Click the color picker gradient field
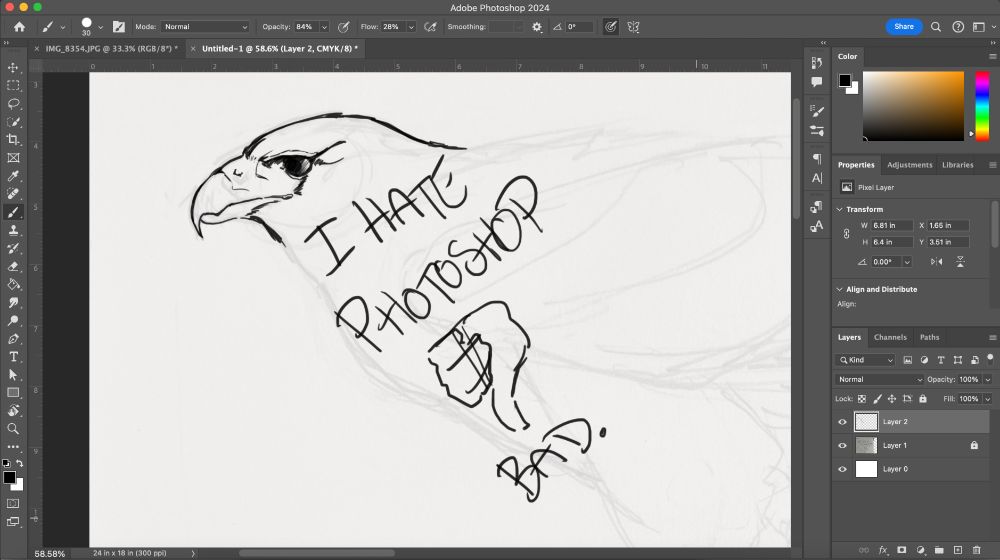Image resolution: width=1000 pixels, height=560 pixels. pyautogui.click(x=913, y=105)
